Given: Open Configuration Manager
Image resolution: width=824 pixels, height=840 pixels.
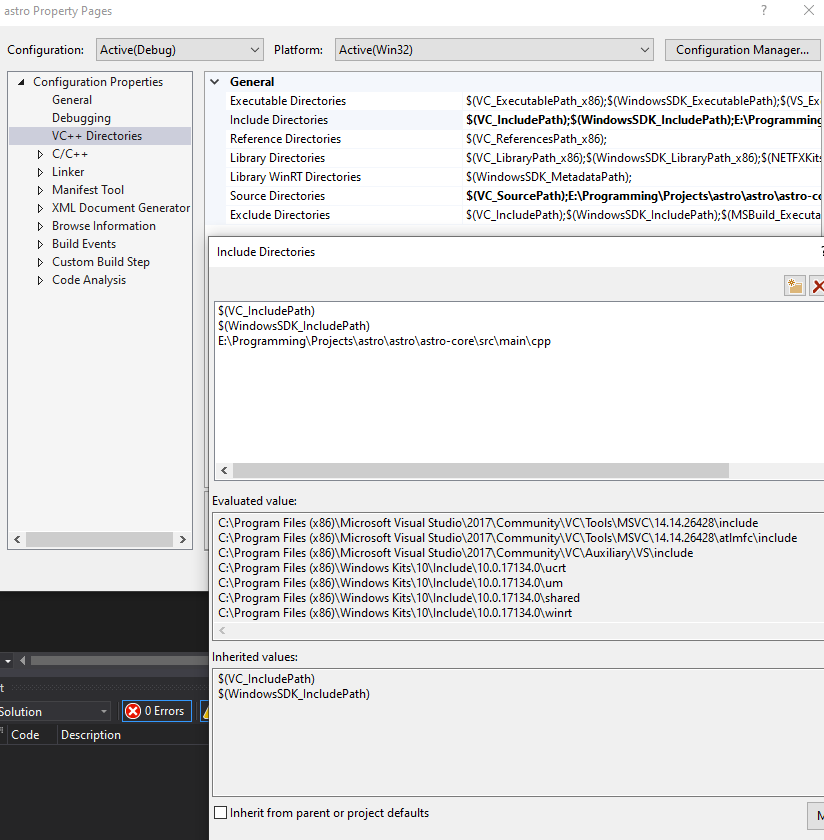Looking at the screenshot, I should coord(742,50).
